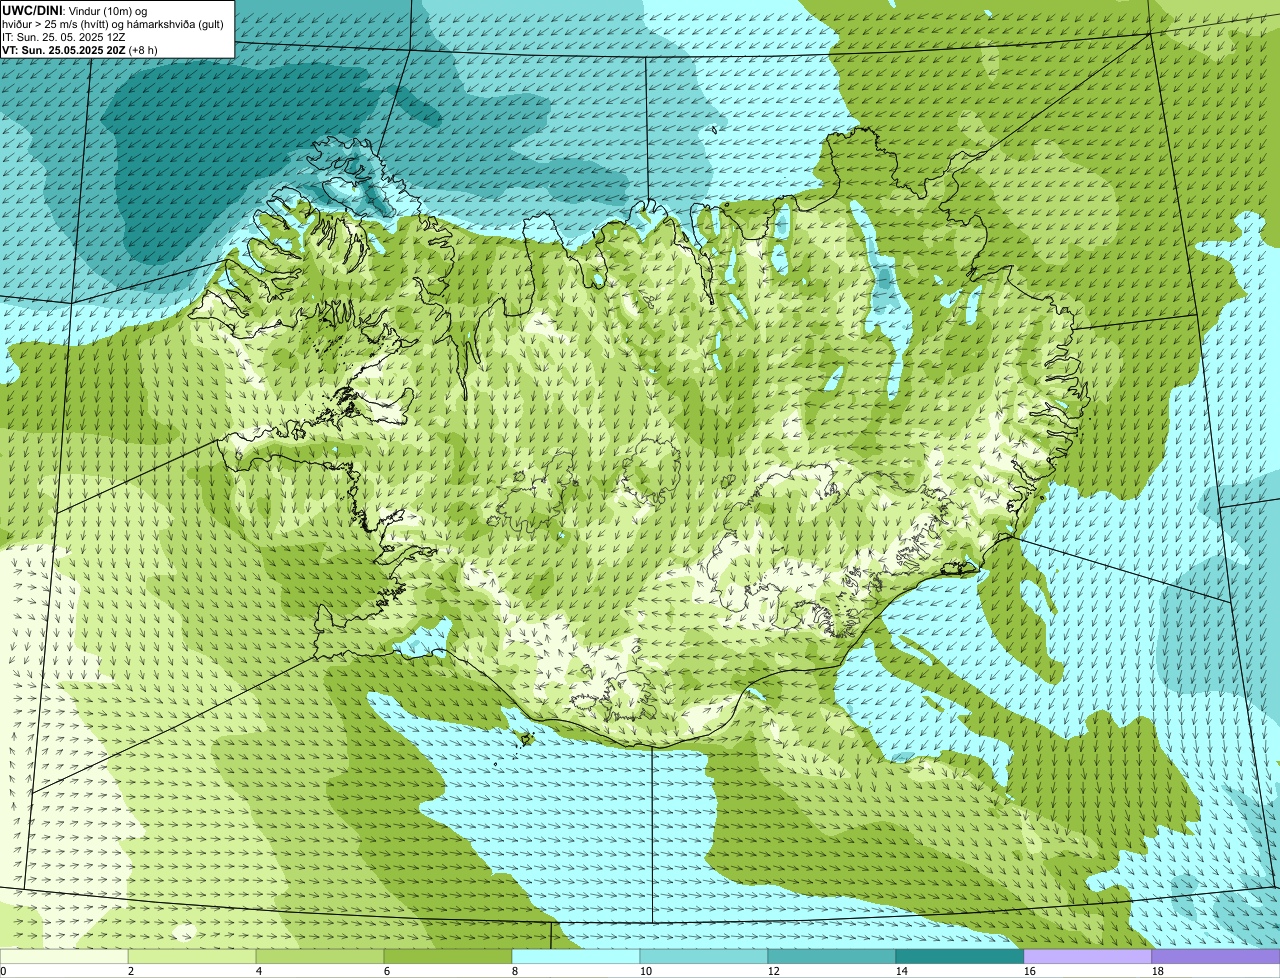1280x978 pixels.
Task: Click the 0–2 m/s palest legend swatch
Action: click(64, 956)
